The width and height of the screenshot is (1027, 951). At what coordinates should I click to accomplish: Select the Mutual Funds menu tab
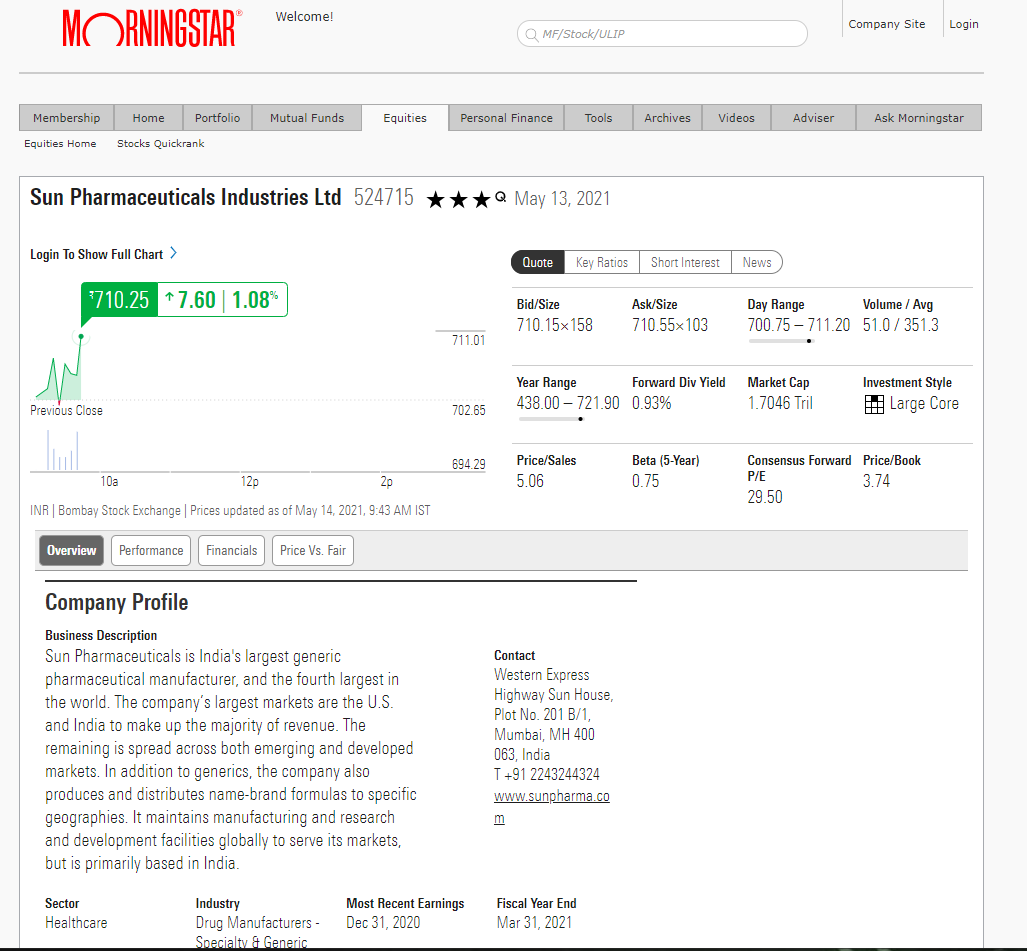(x=307, y=118)
